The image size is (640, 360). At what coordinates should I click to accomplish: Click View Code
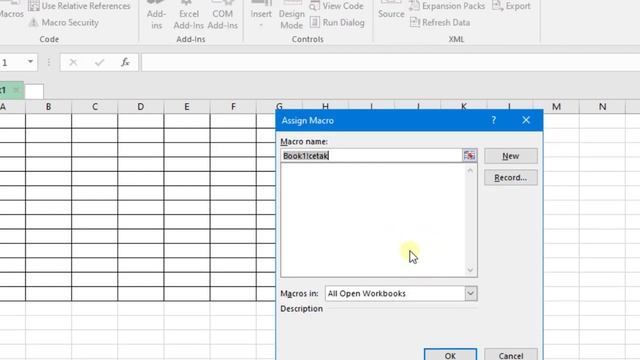[x=337, y=6]
